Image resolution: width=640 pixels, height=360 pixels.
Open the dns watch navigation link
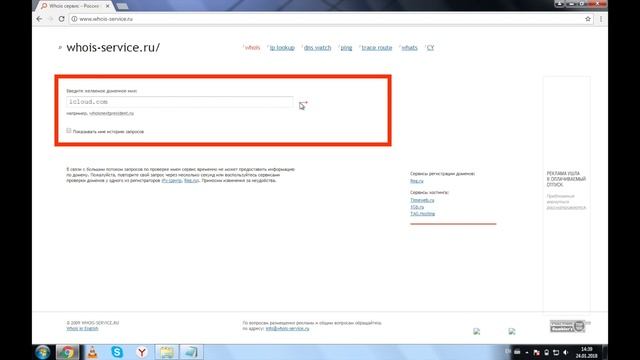(x=318, y=48)
